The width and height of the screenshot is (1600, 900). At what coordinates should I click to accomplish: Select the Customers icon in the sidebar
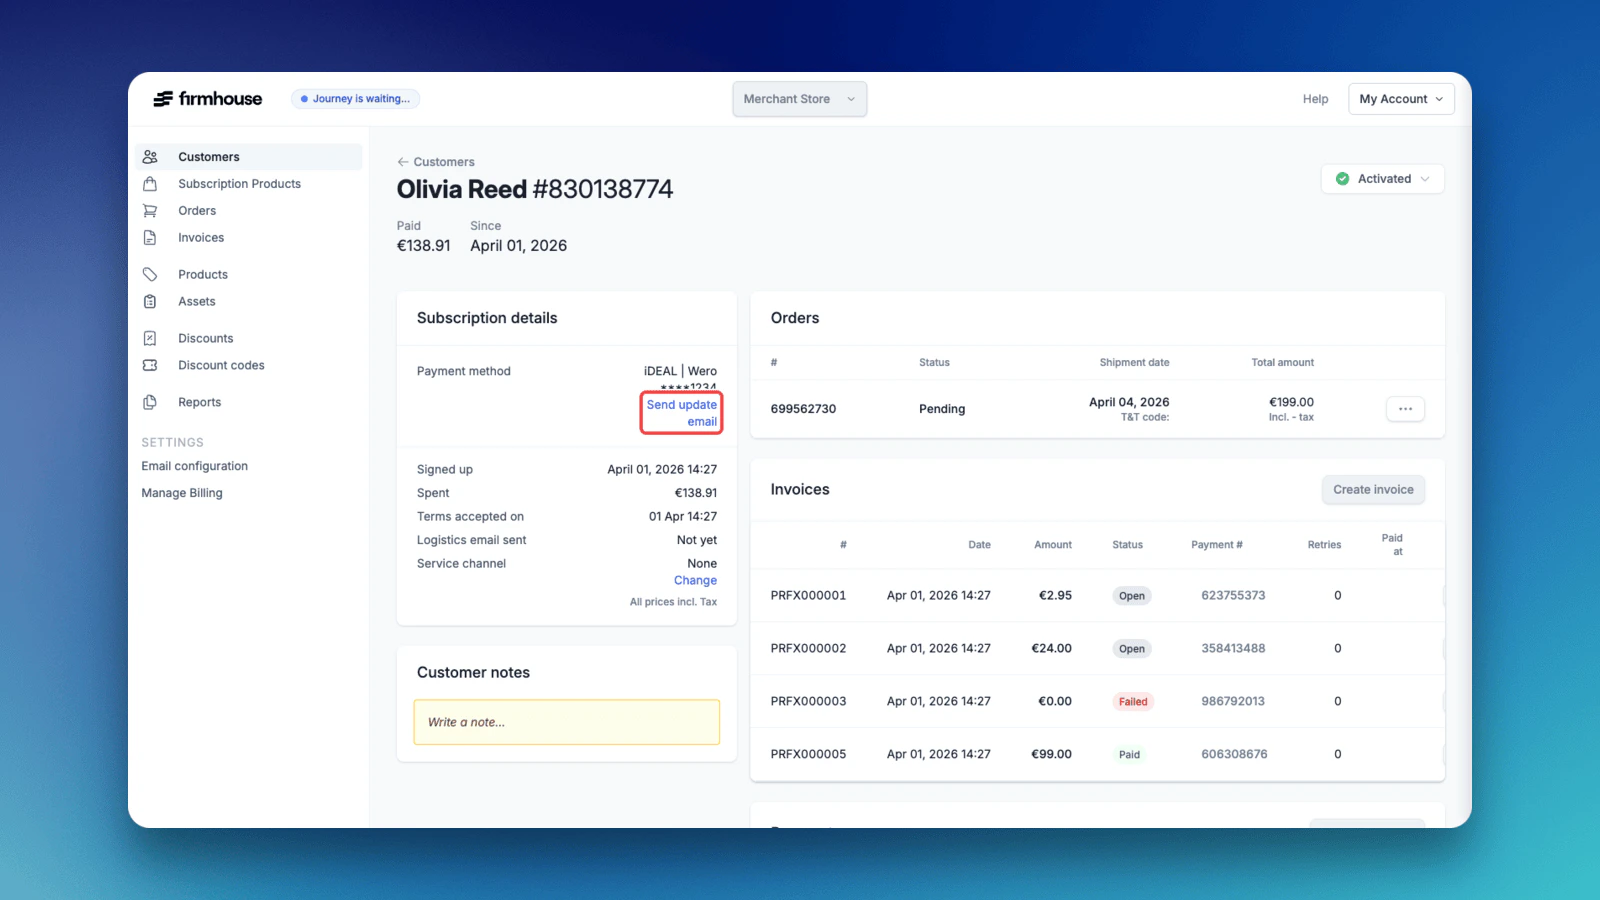pyautogui.click(x=150, y=157)
